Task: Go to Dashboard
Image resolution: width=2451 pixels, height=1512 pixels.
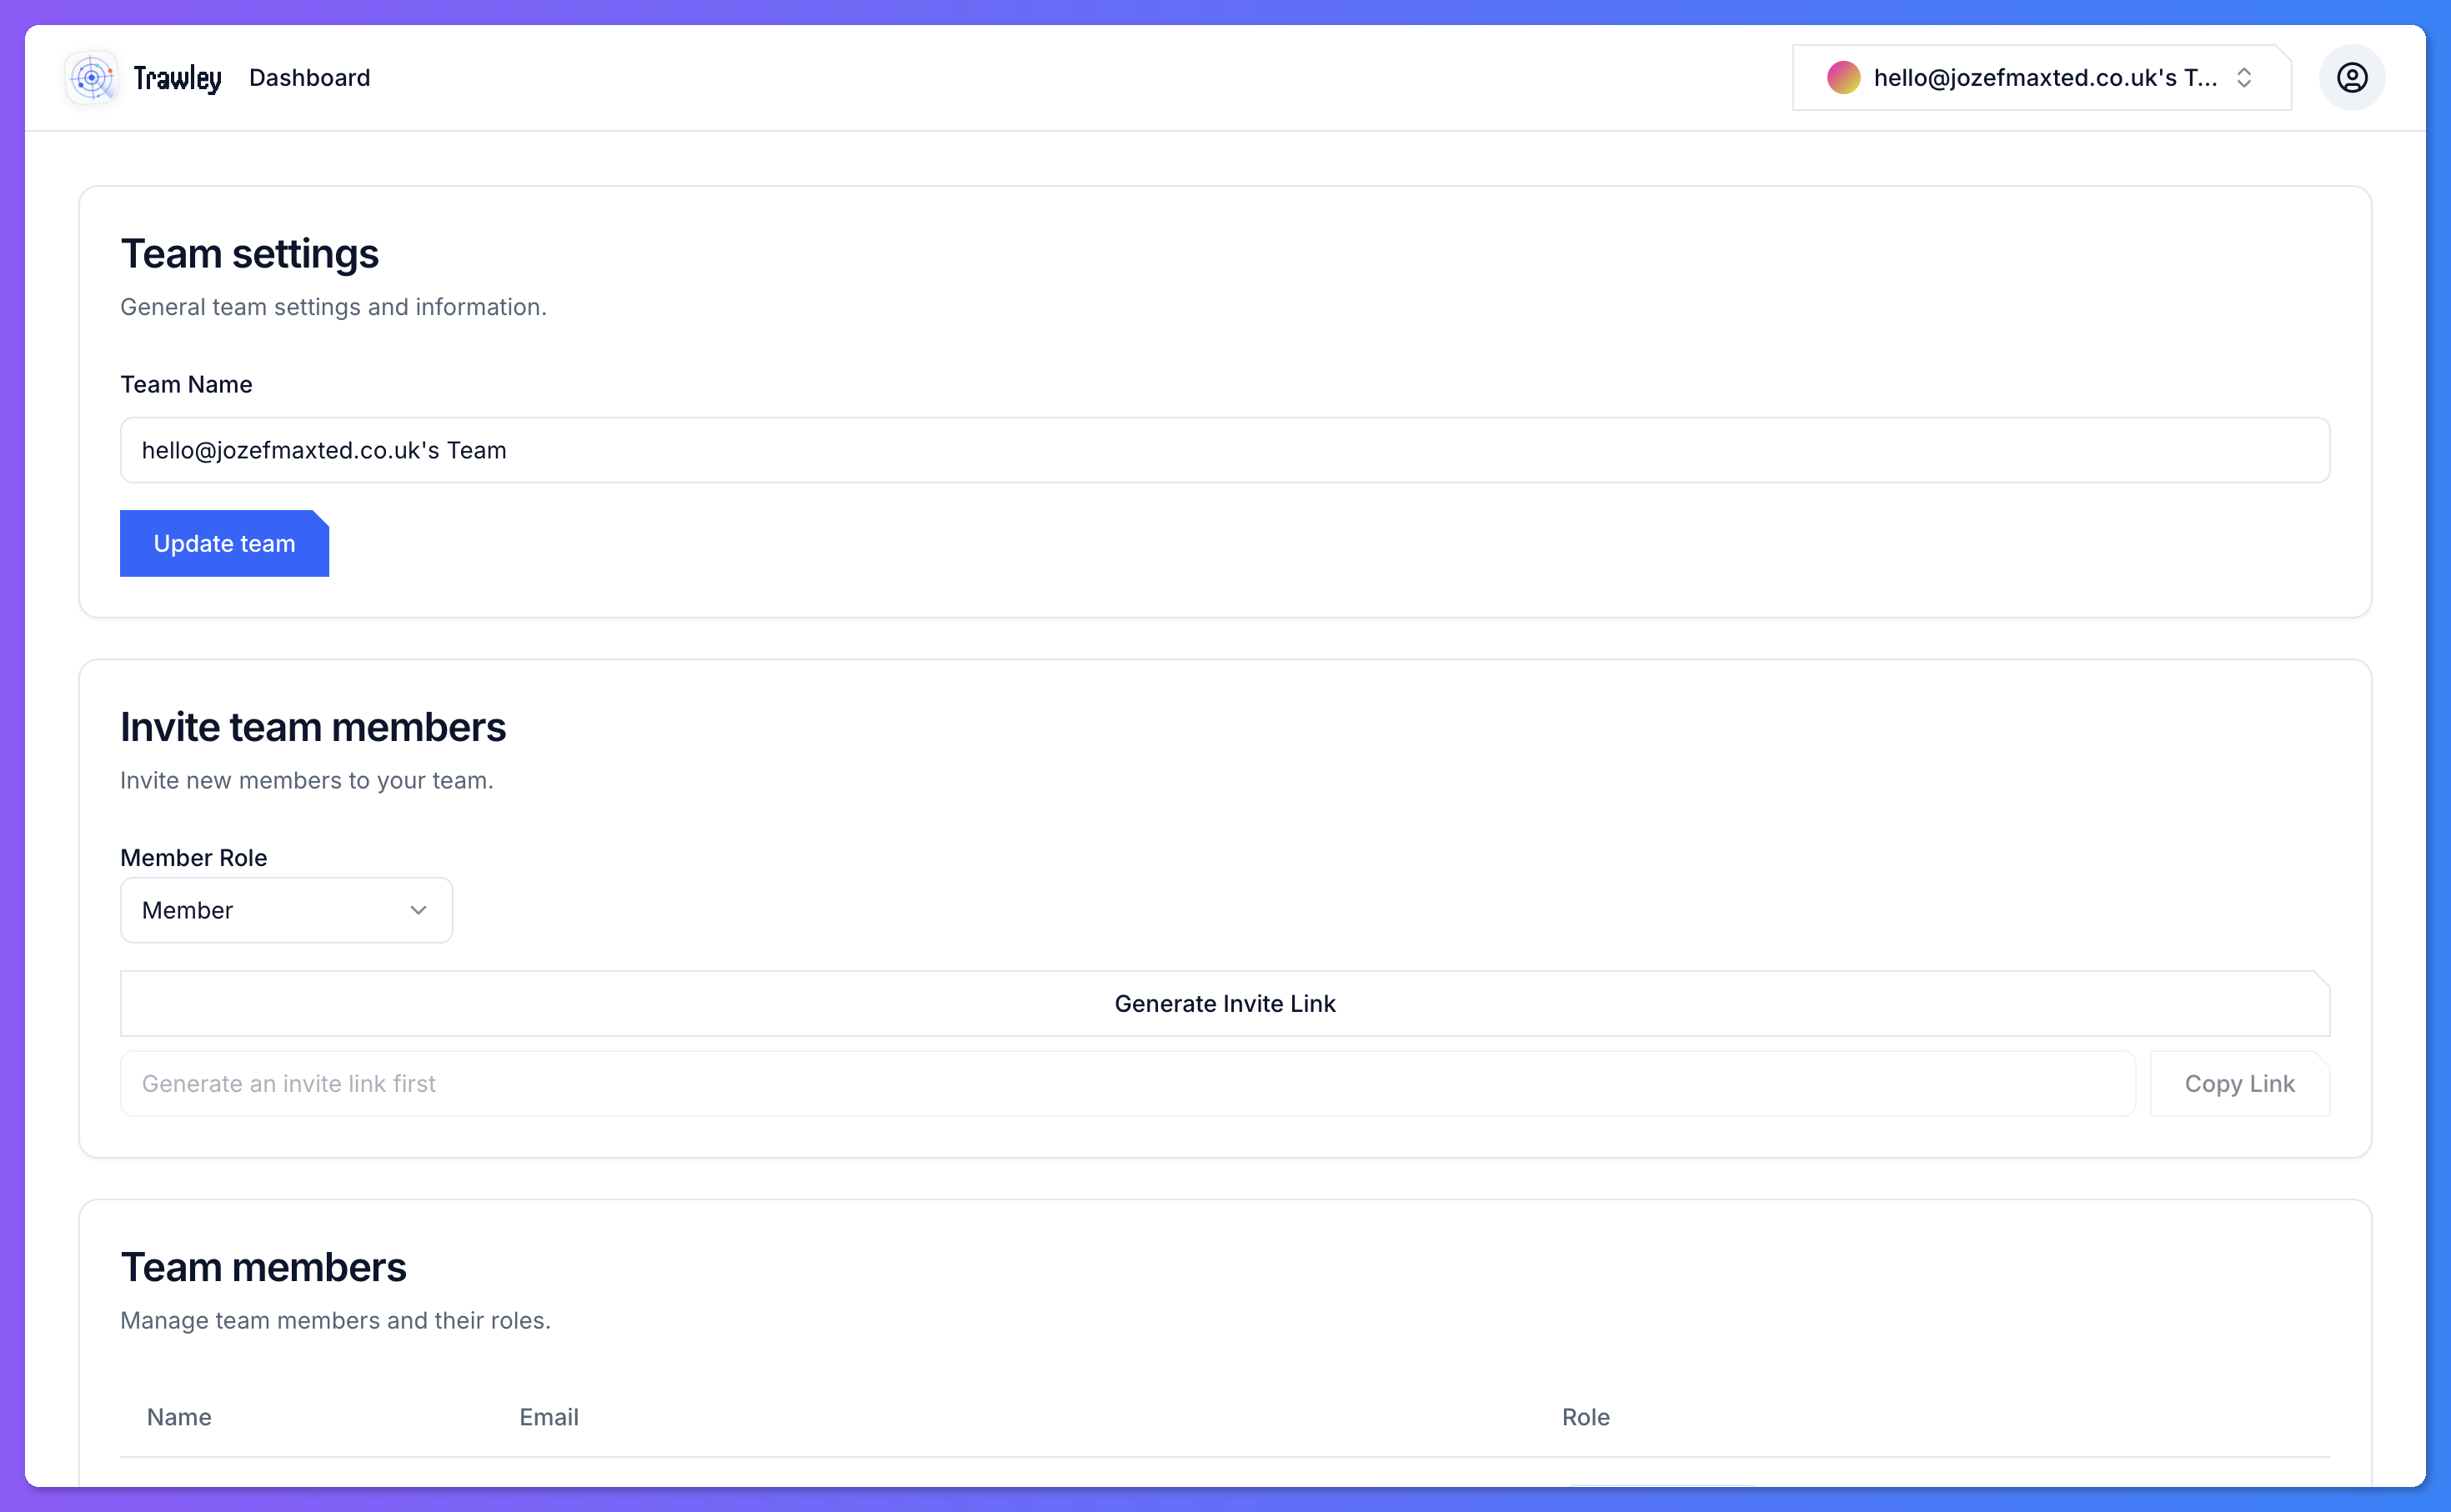Action: point(309,77)
